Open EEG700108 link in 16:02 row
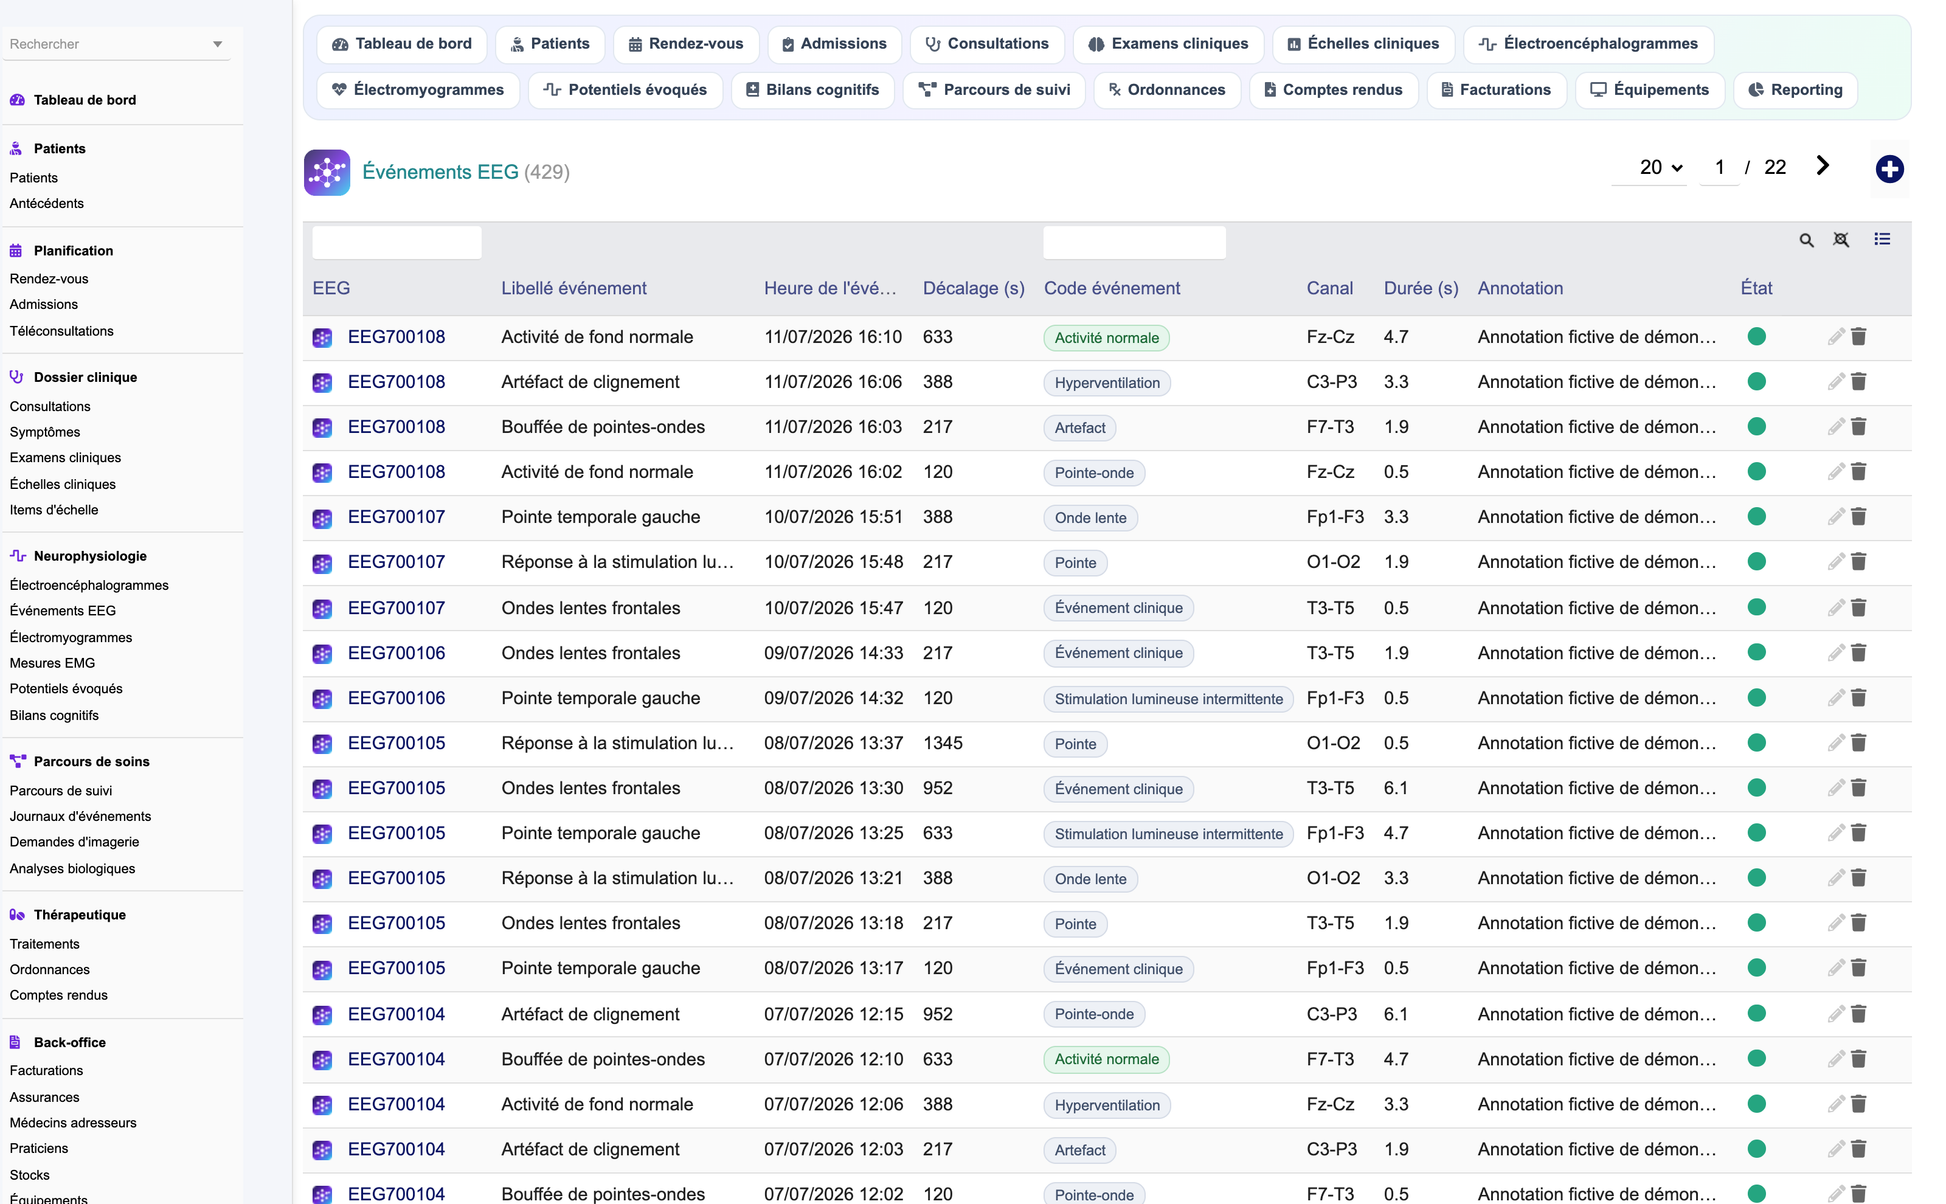 point(396,472)
